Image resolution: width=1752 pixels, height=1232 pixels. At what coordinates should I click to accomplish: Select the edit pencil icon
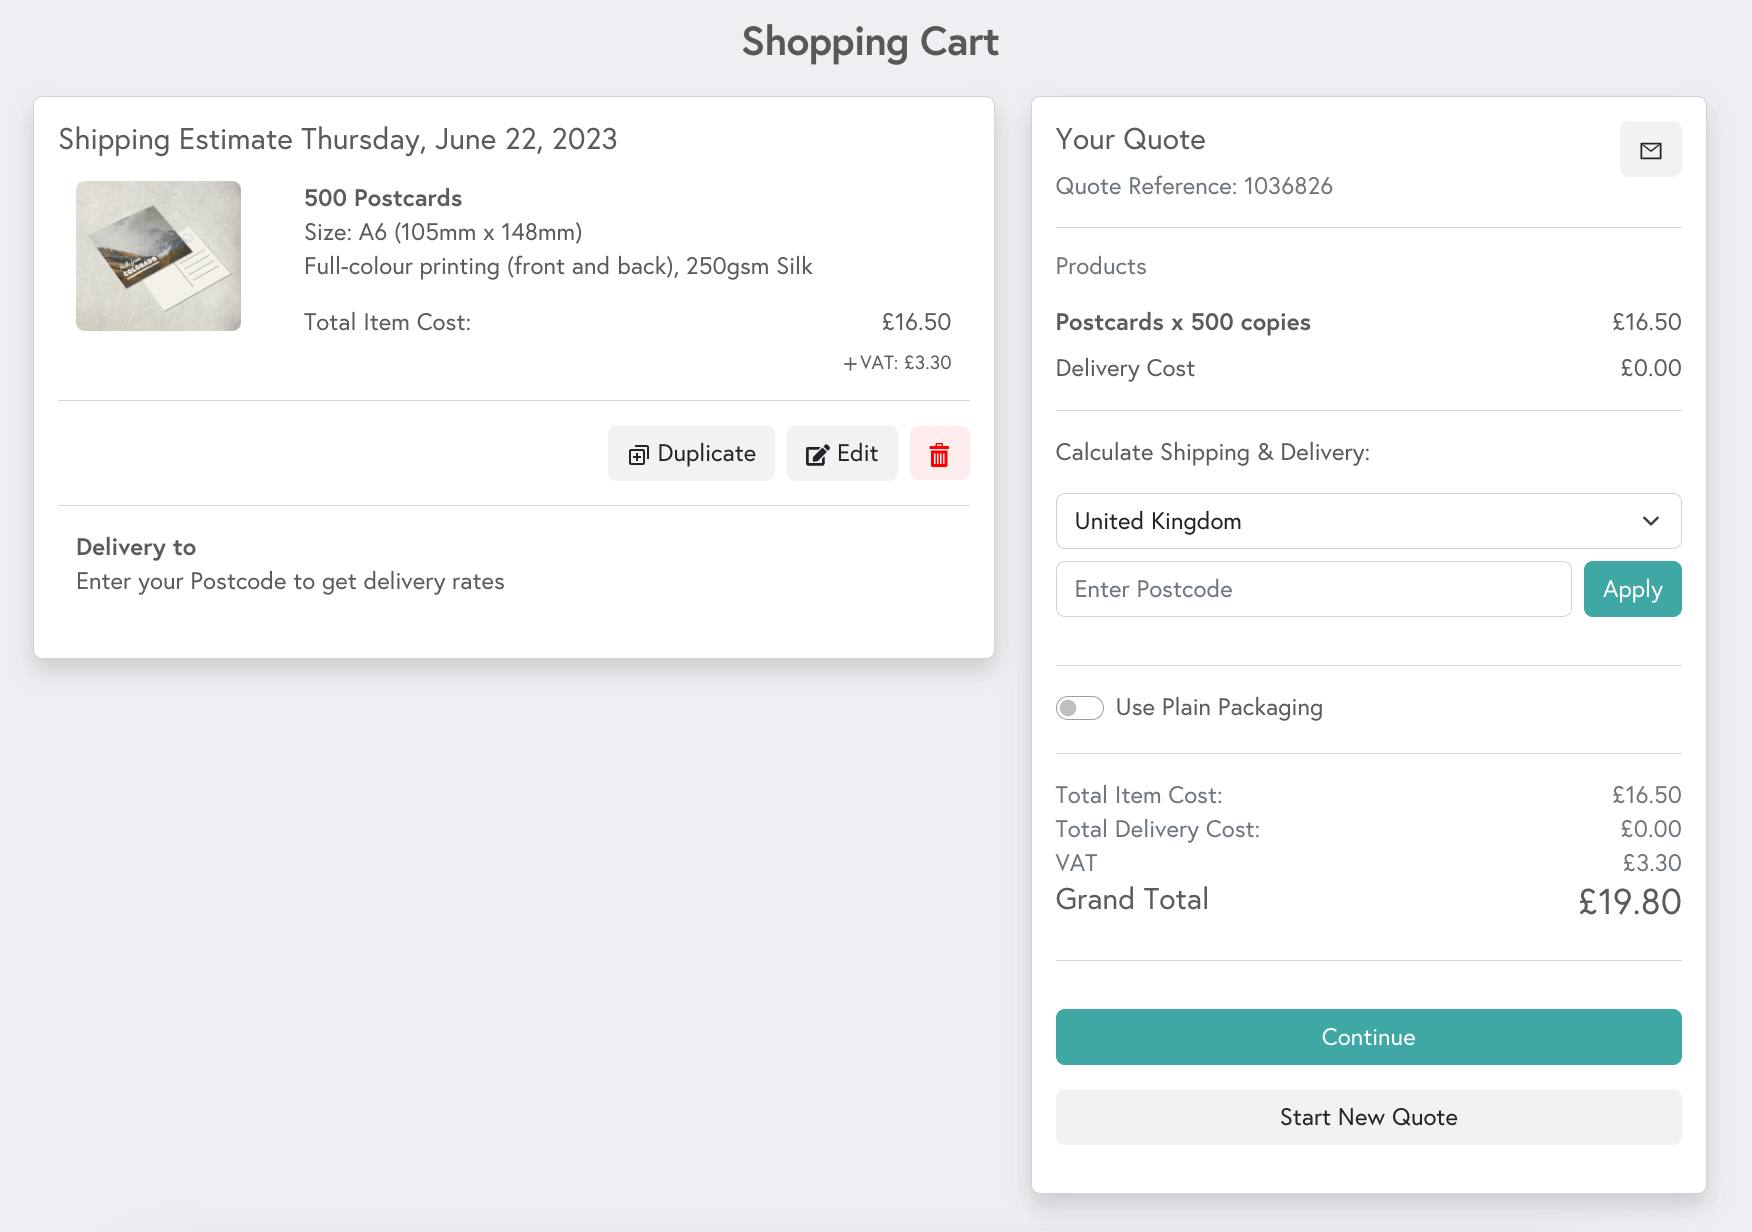pyautogui.click(x=816, y=453)
